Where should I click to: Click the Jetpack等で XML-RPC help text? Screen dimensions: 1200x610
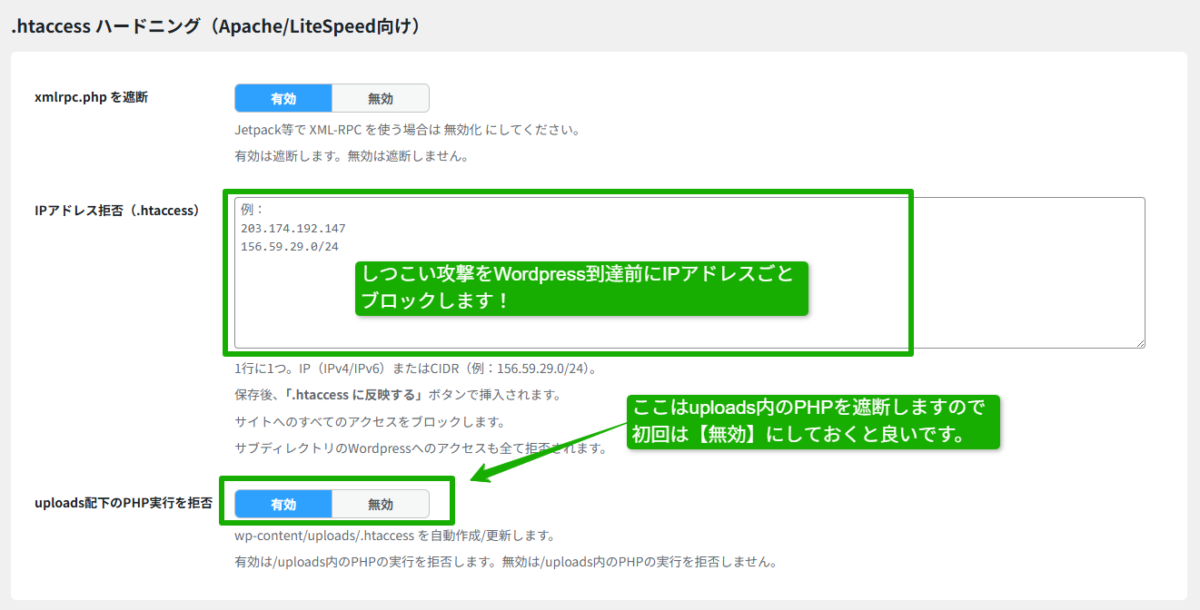406,130
